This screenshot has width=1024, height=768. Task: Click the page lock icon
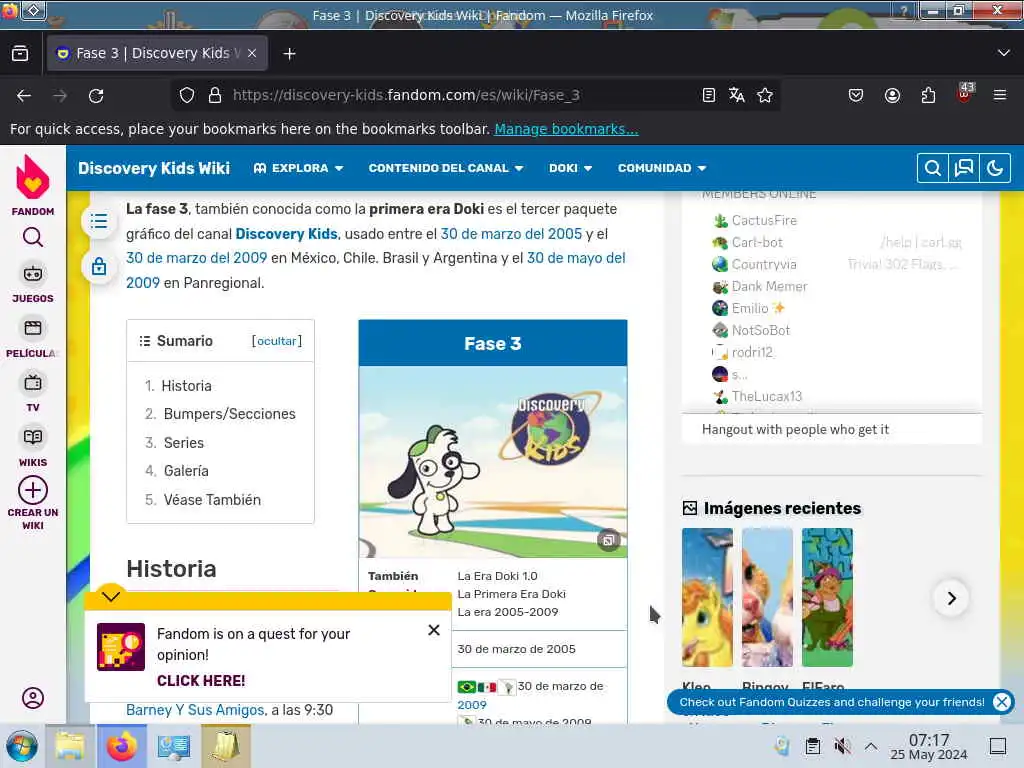(99, 266)
